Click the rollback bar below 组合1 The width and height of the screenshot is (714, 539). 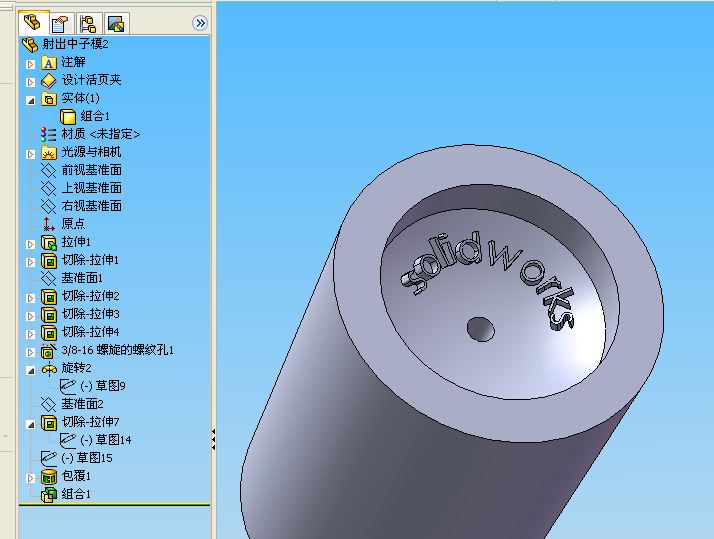click(x=114, y=504)
